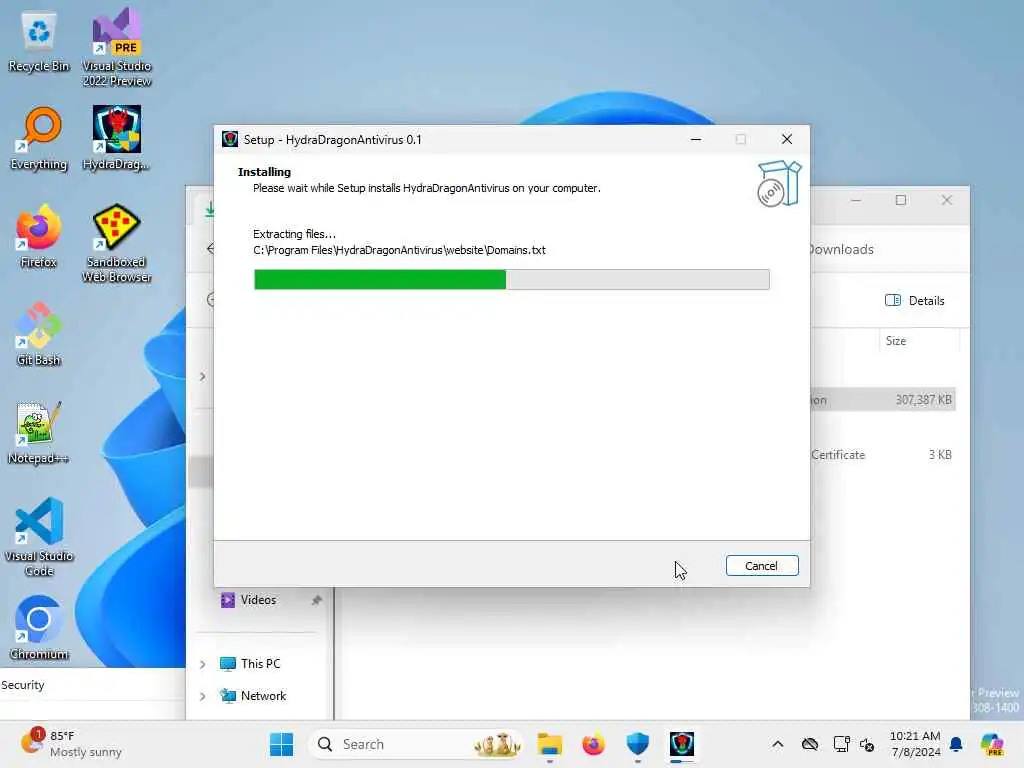Select the Certificate file 3 KB row

pos(883,455)
